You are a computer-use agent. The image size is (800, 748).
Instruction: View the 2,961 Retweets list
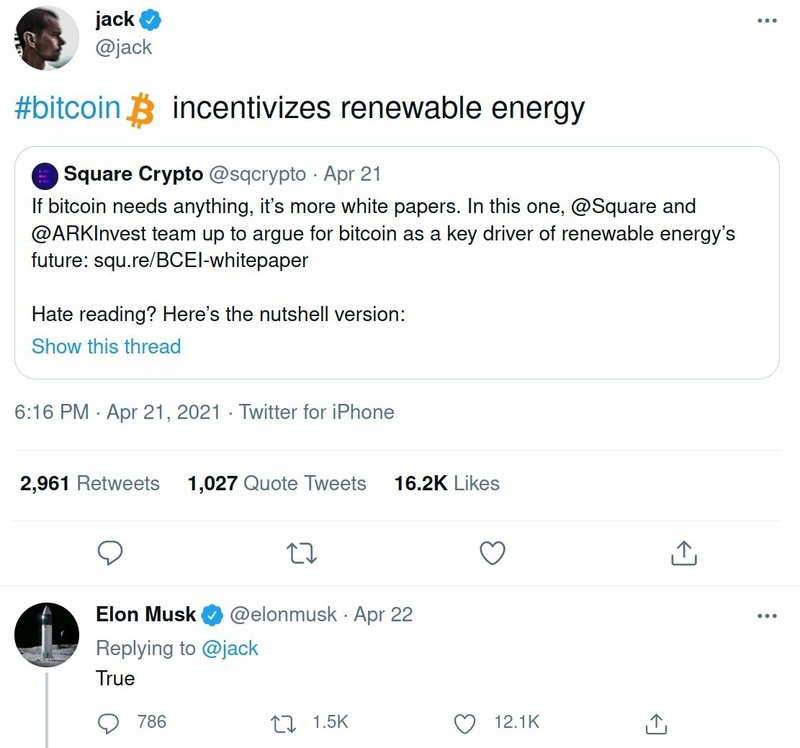90,483
